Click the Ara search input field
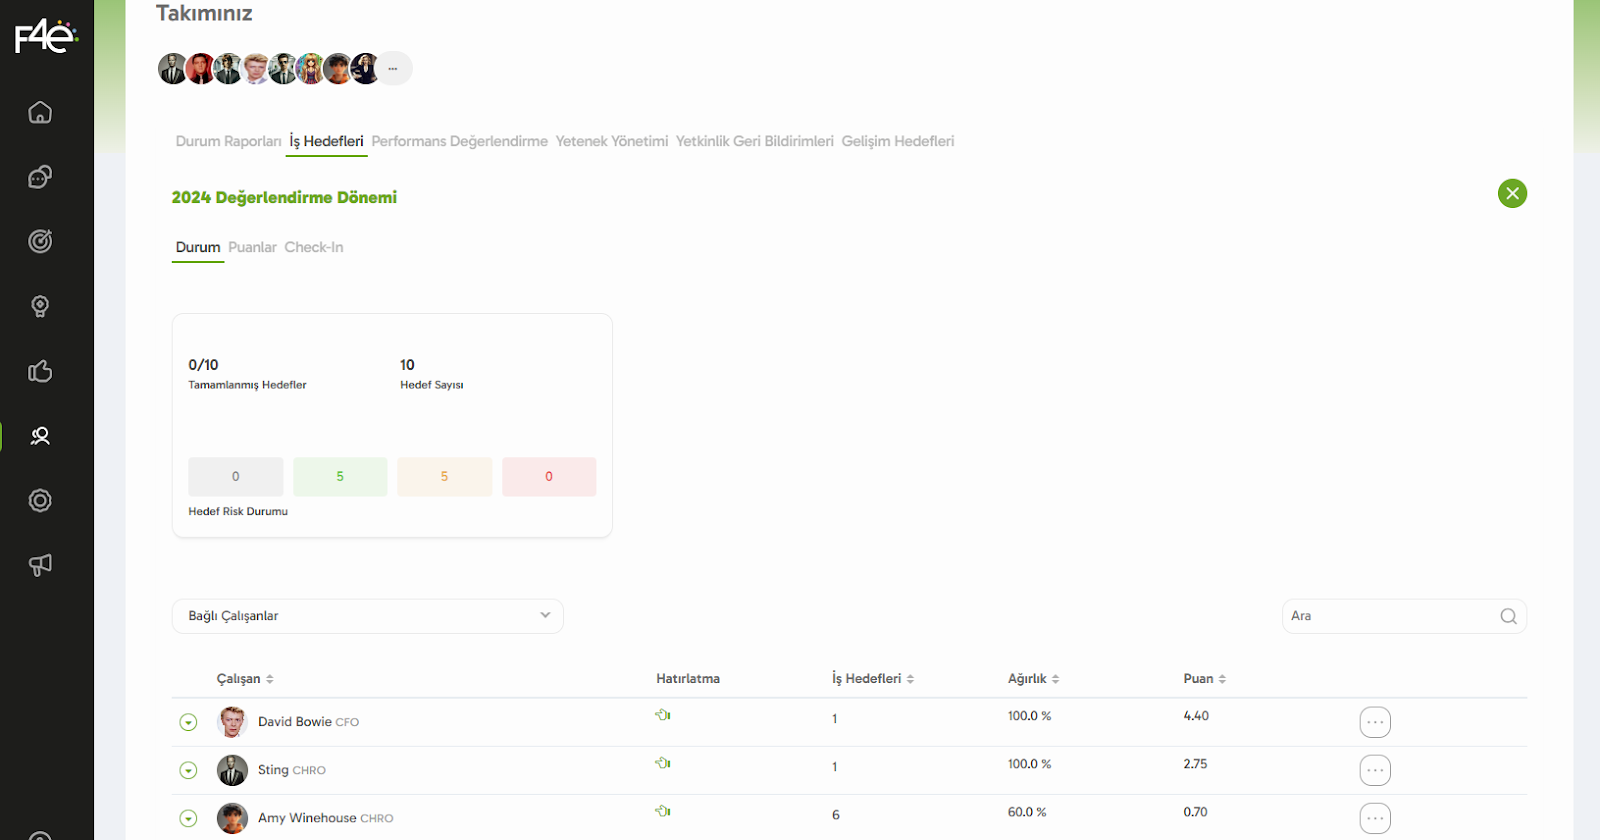 pos(1390,616)
